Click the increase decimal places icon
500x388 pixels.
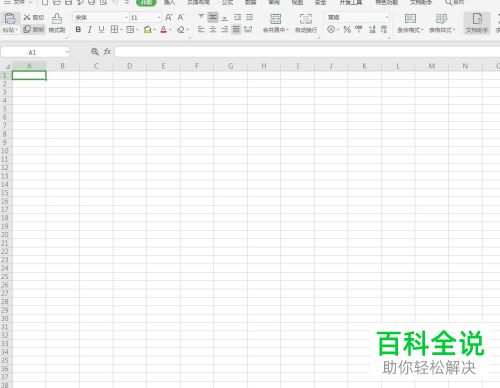(x=372, y=29)
